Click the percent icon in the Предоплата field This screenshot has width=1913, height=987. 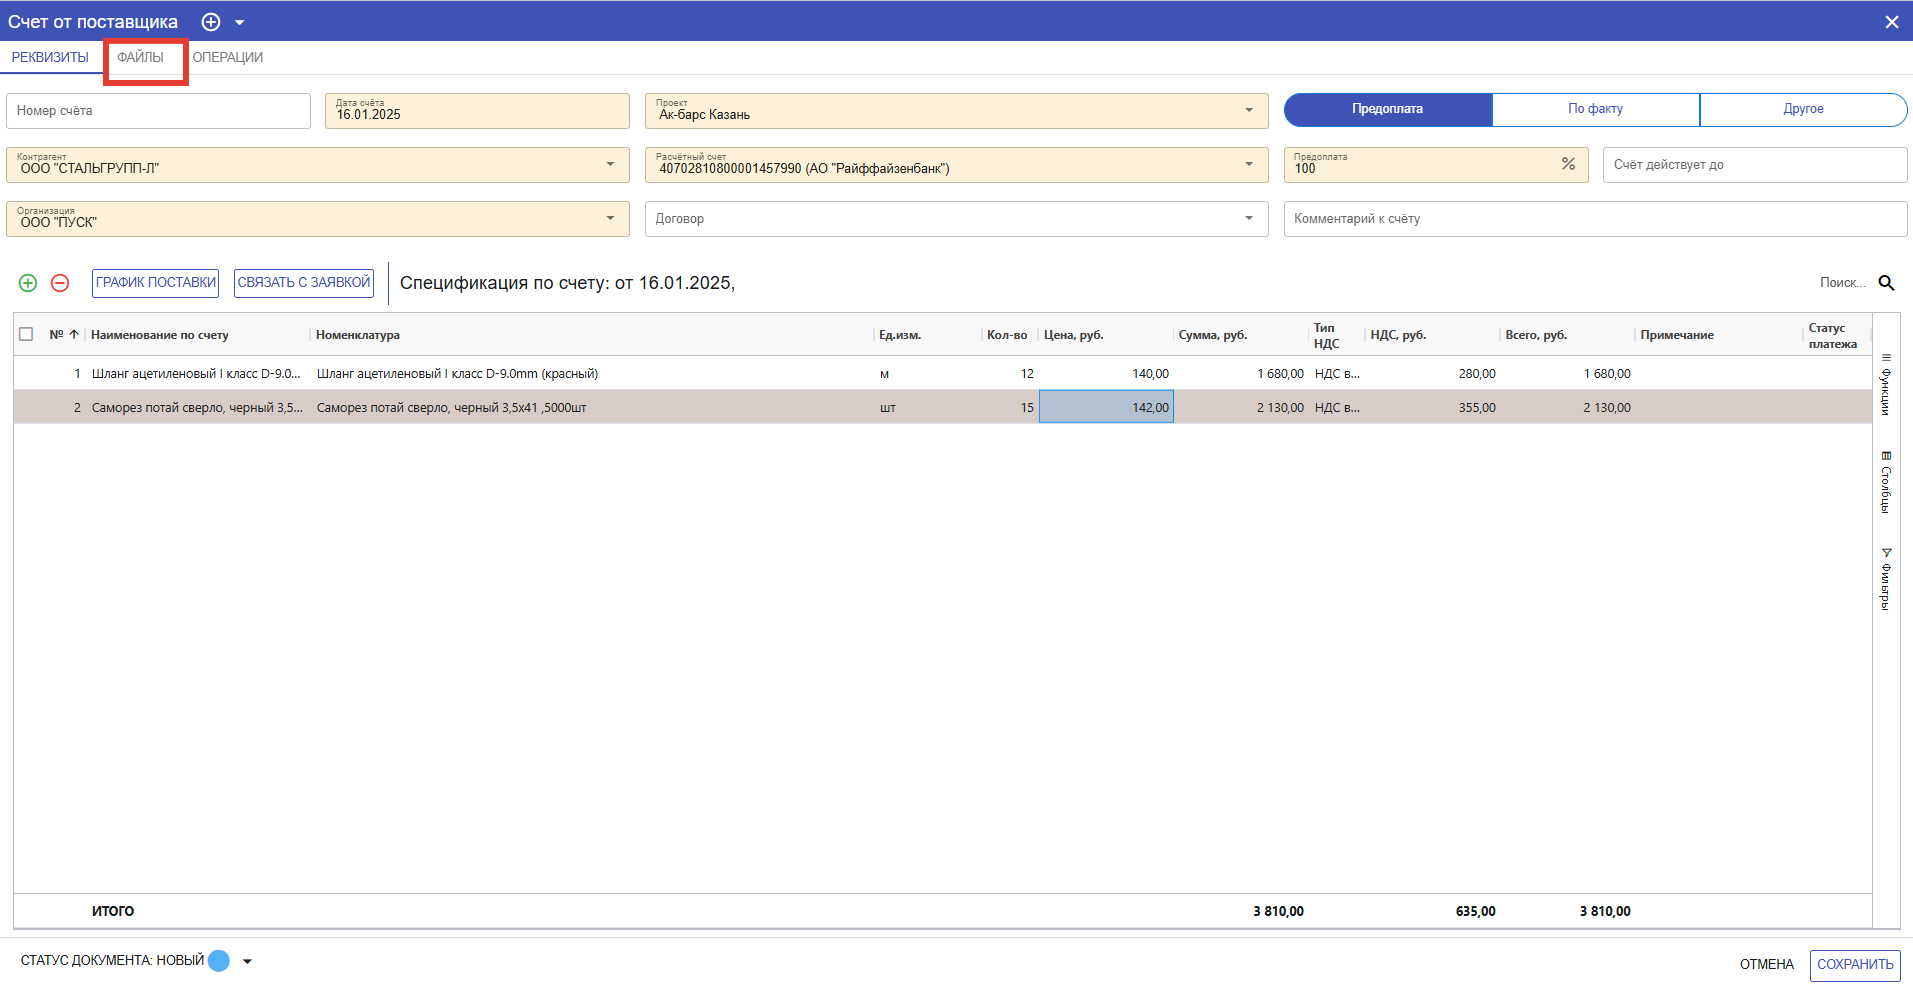point(1568,164)
